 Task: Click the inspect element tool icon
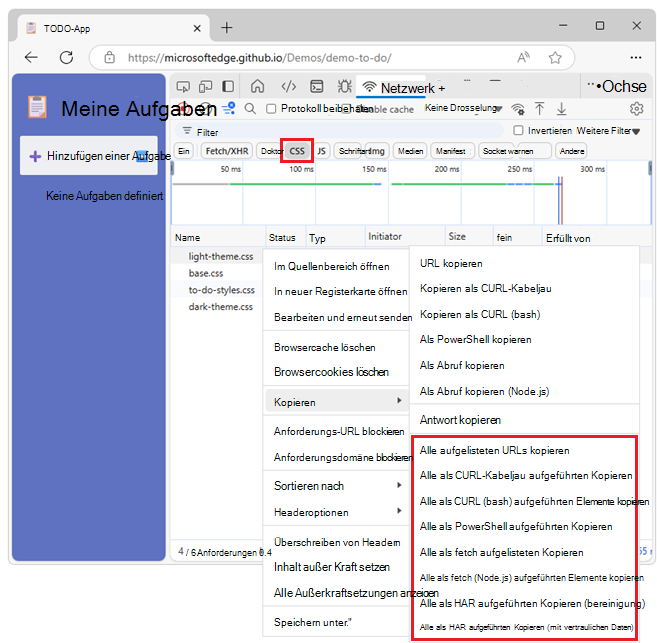183,87
